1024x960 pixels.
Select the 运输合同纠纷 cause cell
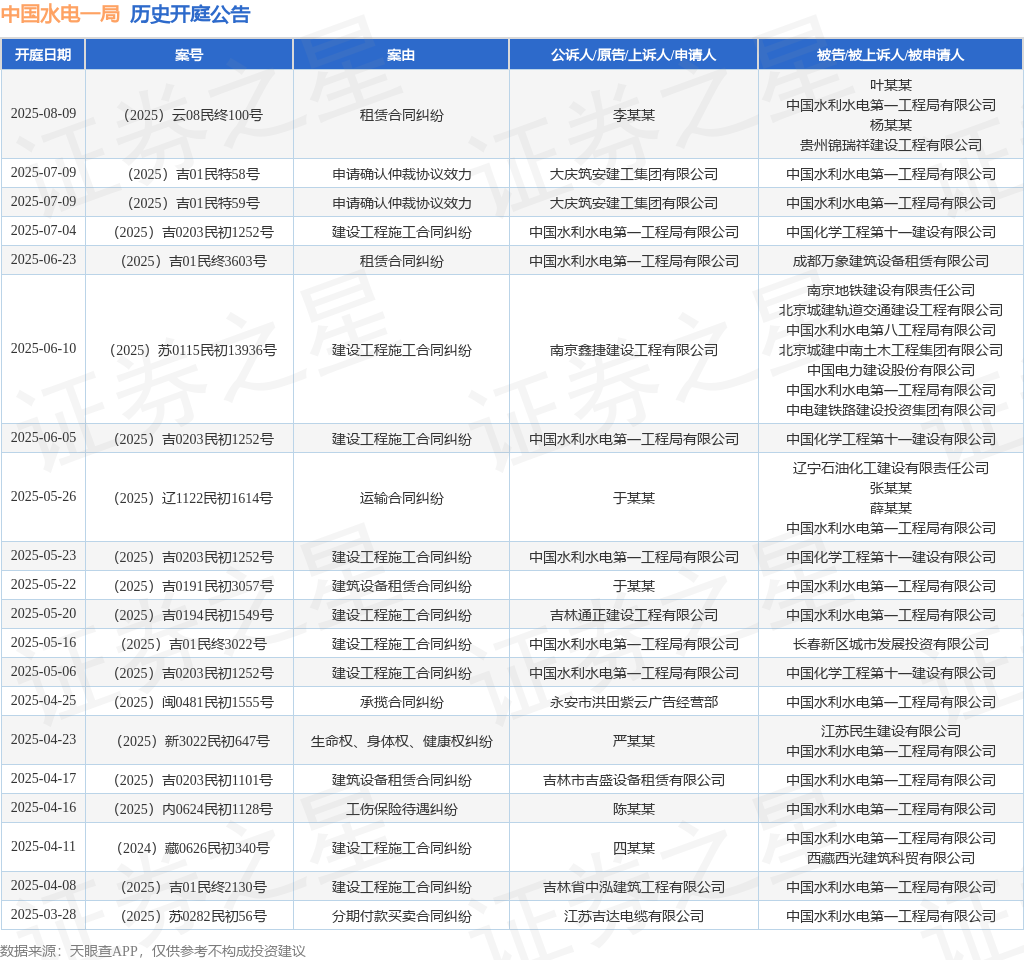(x=401, y=499)
